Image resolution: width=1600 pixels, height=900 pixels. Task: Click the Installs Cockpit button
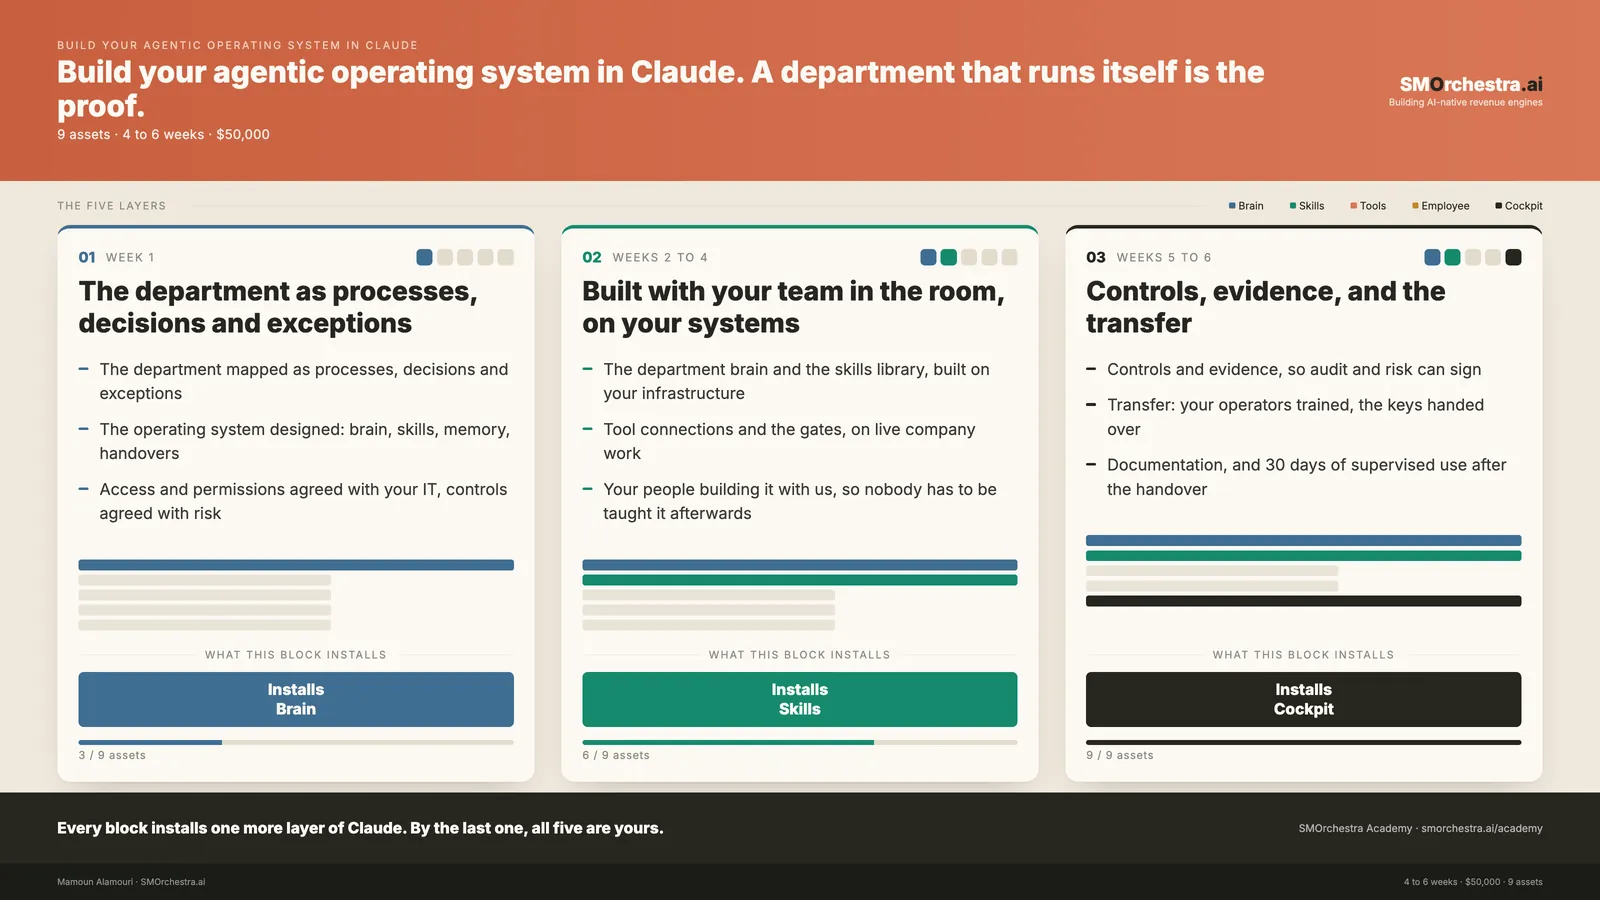click(1304, 699)
